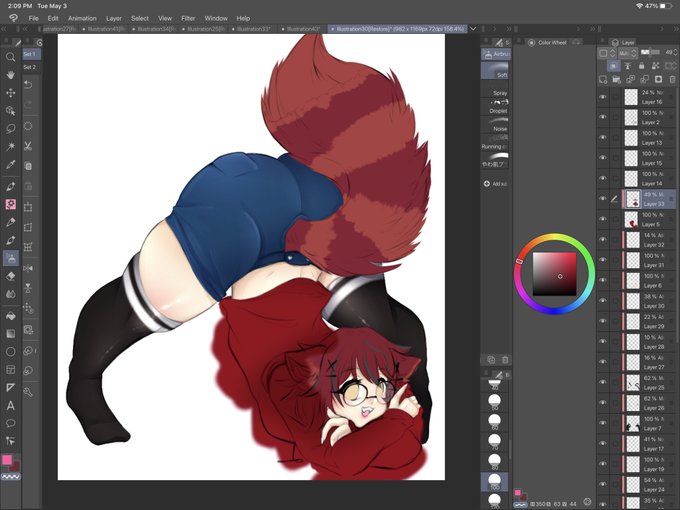The image size is (680, 510).
Task: Open the blending mode dropdown in Layer panel
Action: click(628, 53)
